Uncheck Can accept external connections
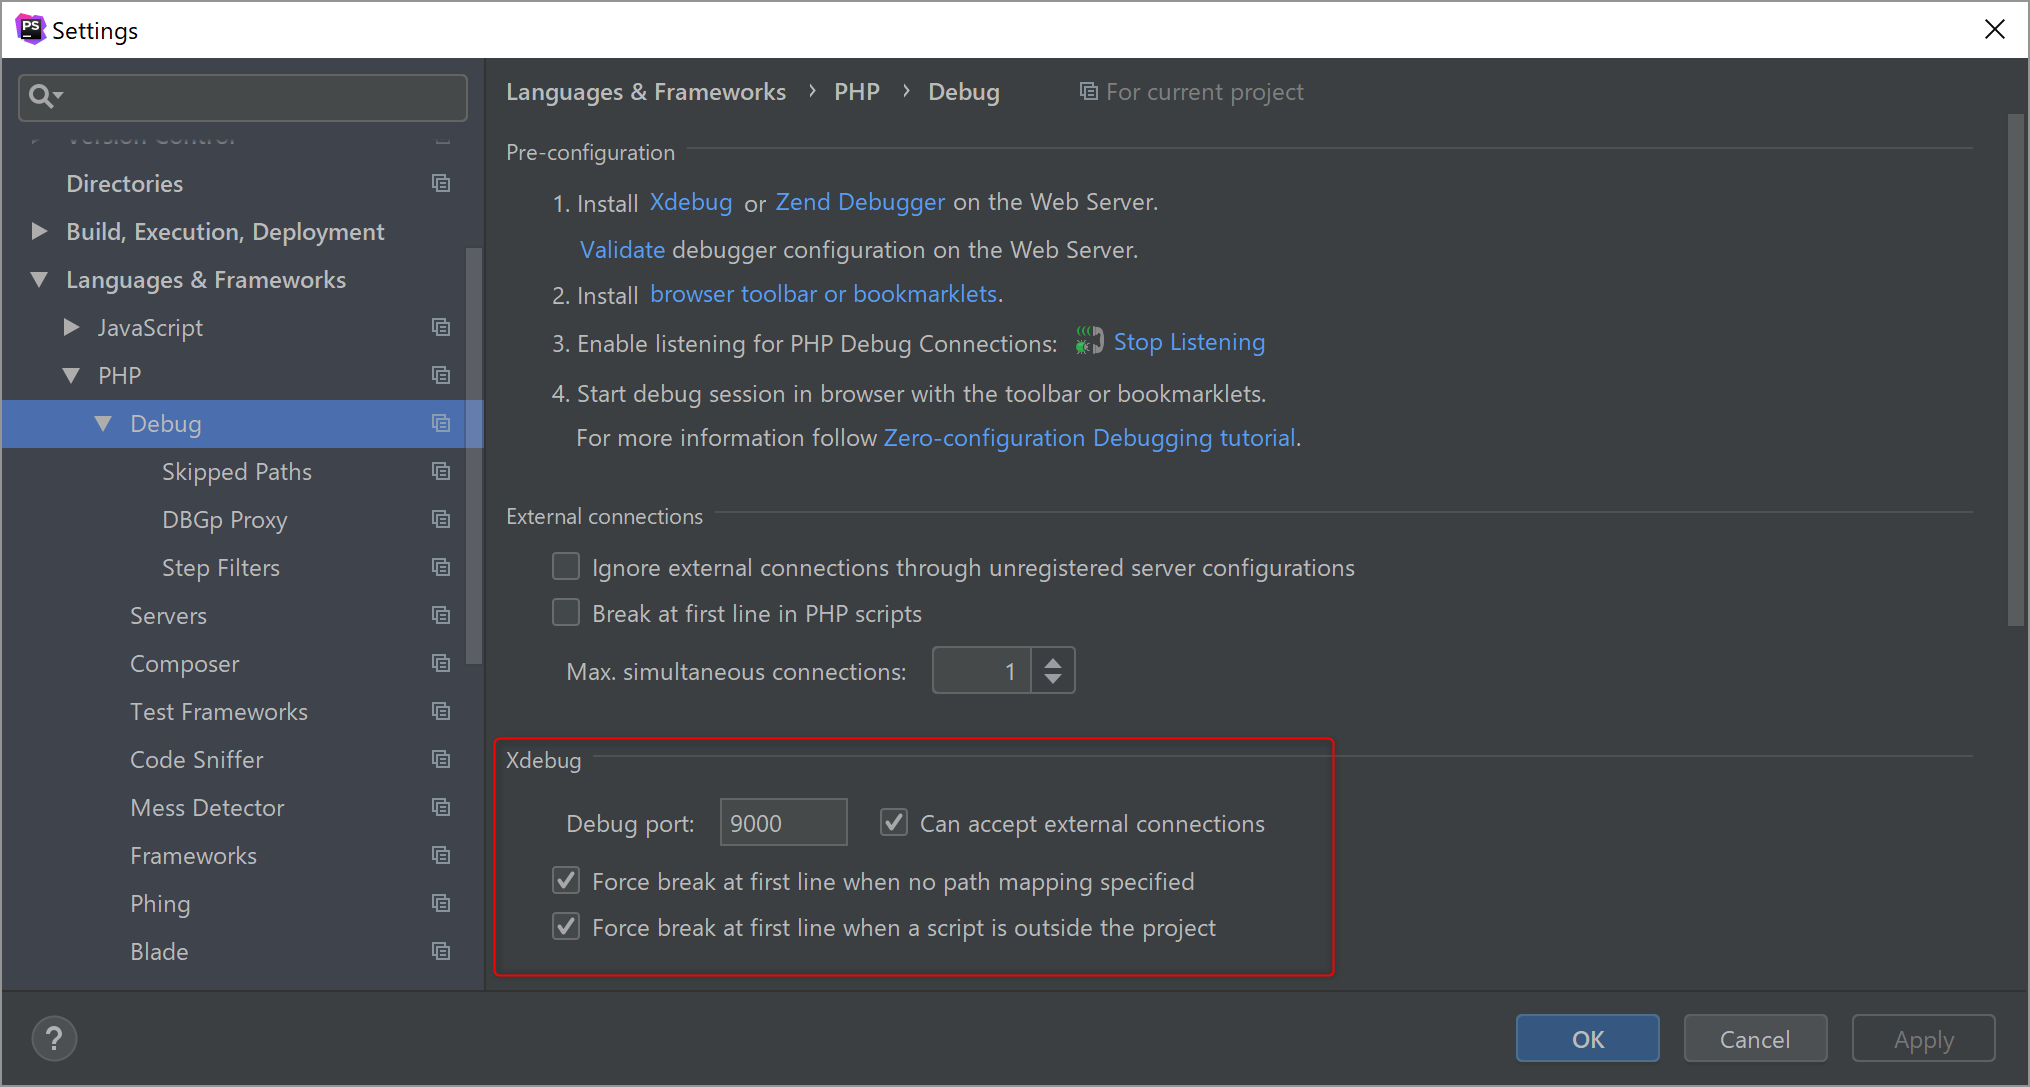This screenshot has width=2030, height=1087. 893,823
